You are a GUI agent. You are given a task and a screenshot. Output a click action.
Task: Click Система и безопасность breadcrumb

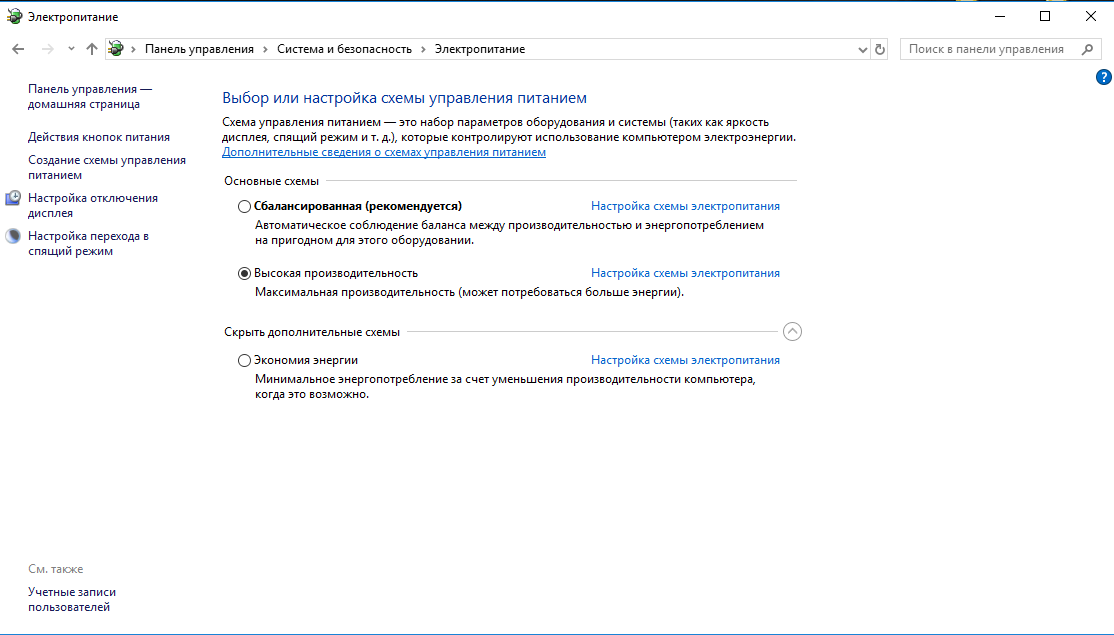(x=344, y=49)
